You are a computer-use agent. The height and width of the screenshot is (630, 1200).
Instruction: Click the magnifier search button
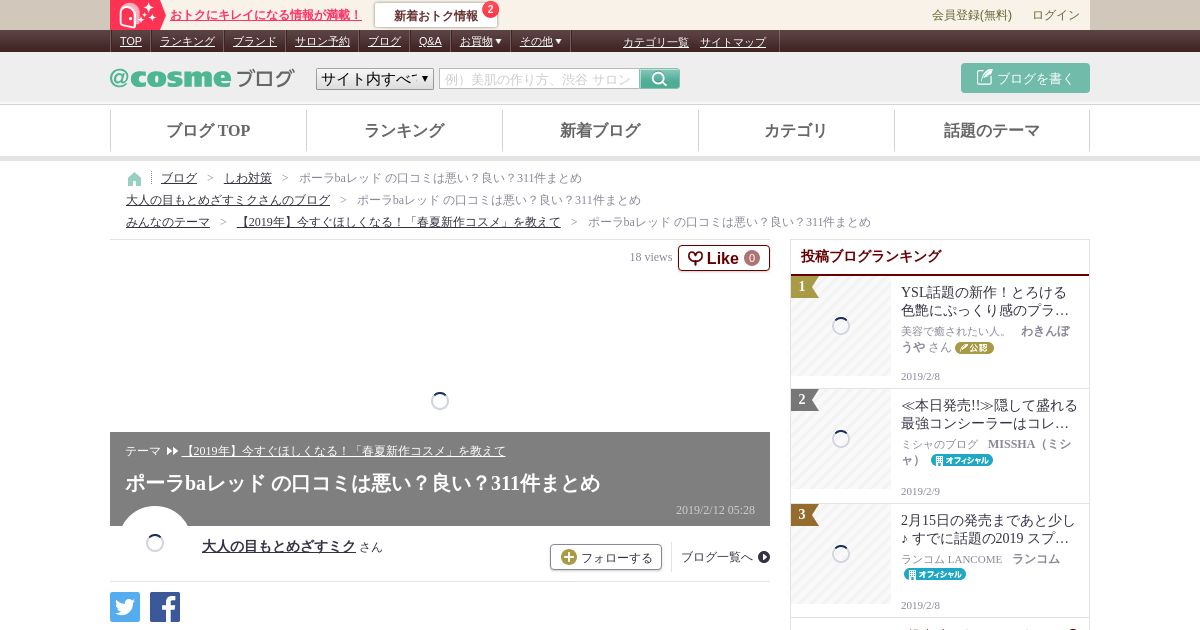660,79
